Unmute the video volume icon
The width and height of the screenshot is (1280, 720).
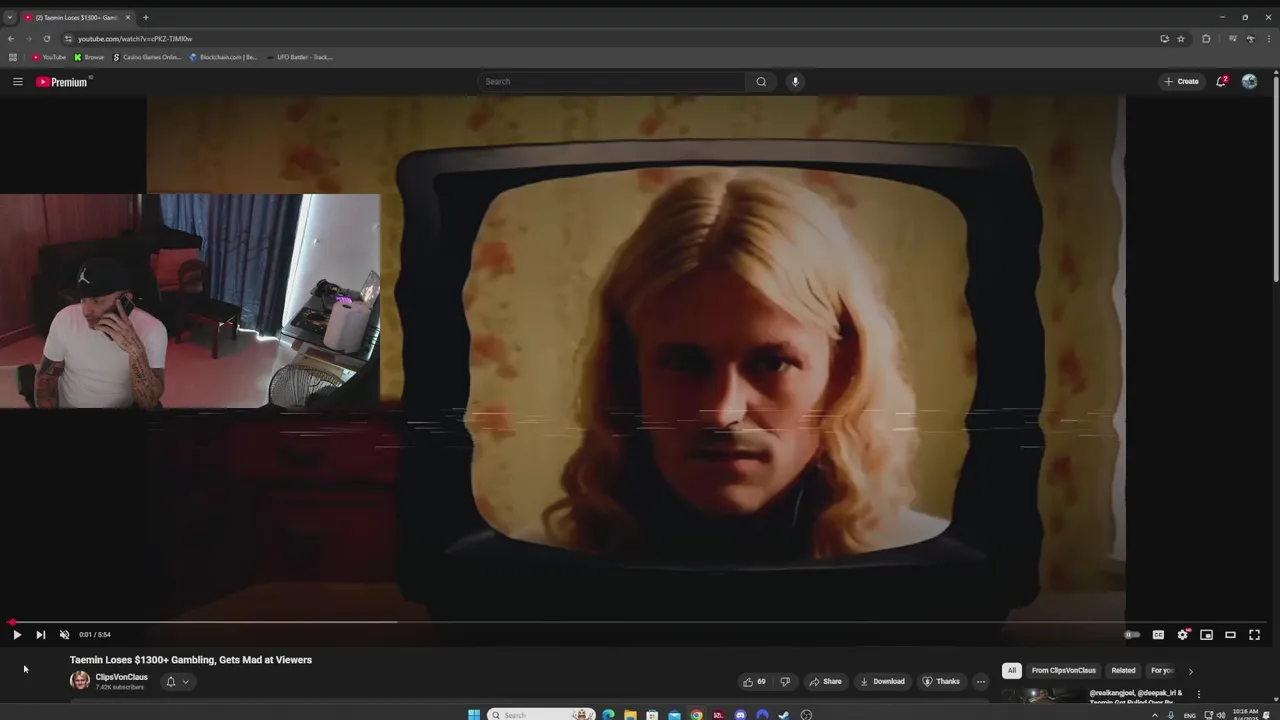pyautogui.click(x=64, y=634)
